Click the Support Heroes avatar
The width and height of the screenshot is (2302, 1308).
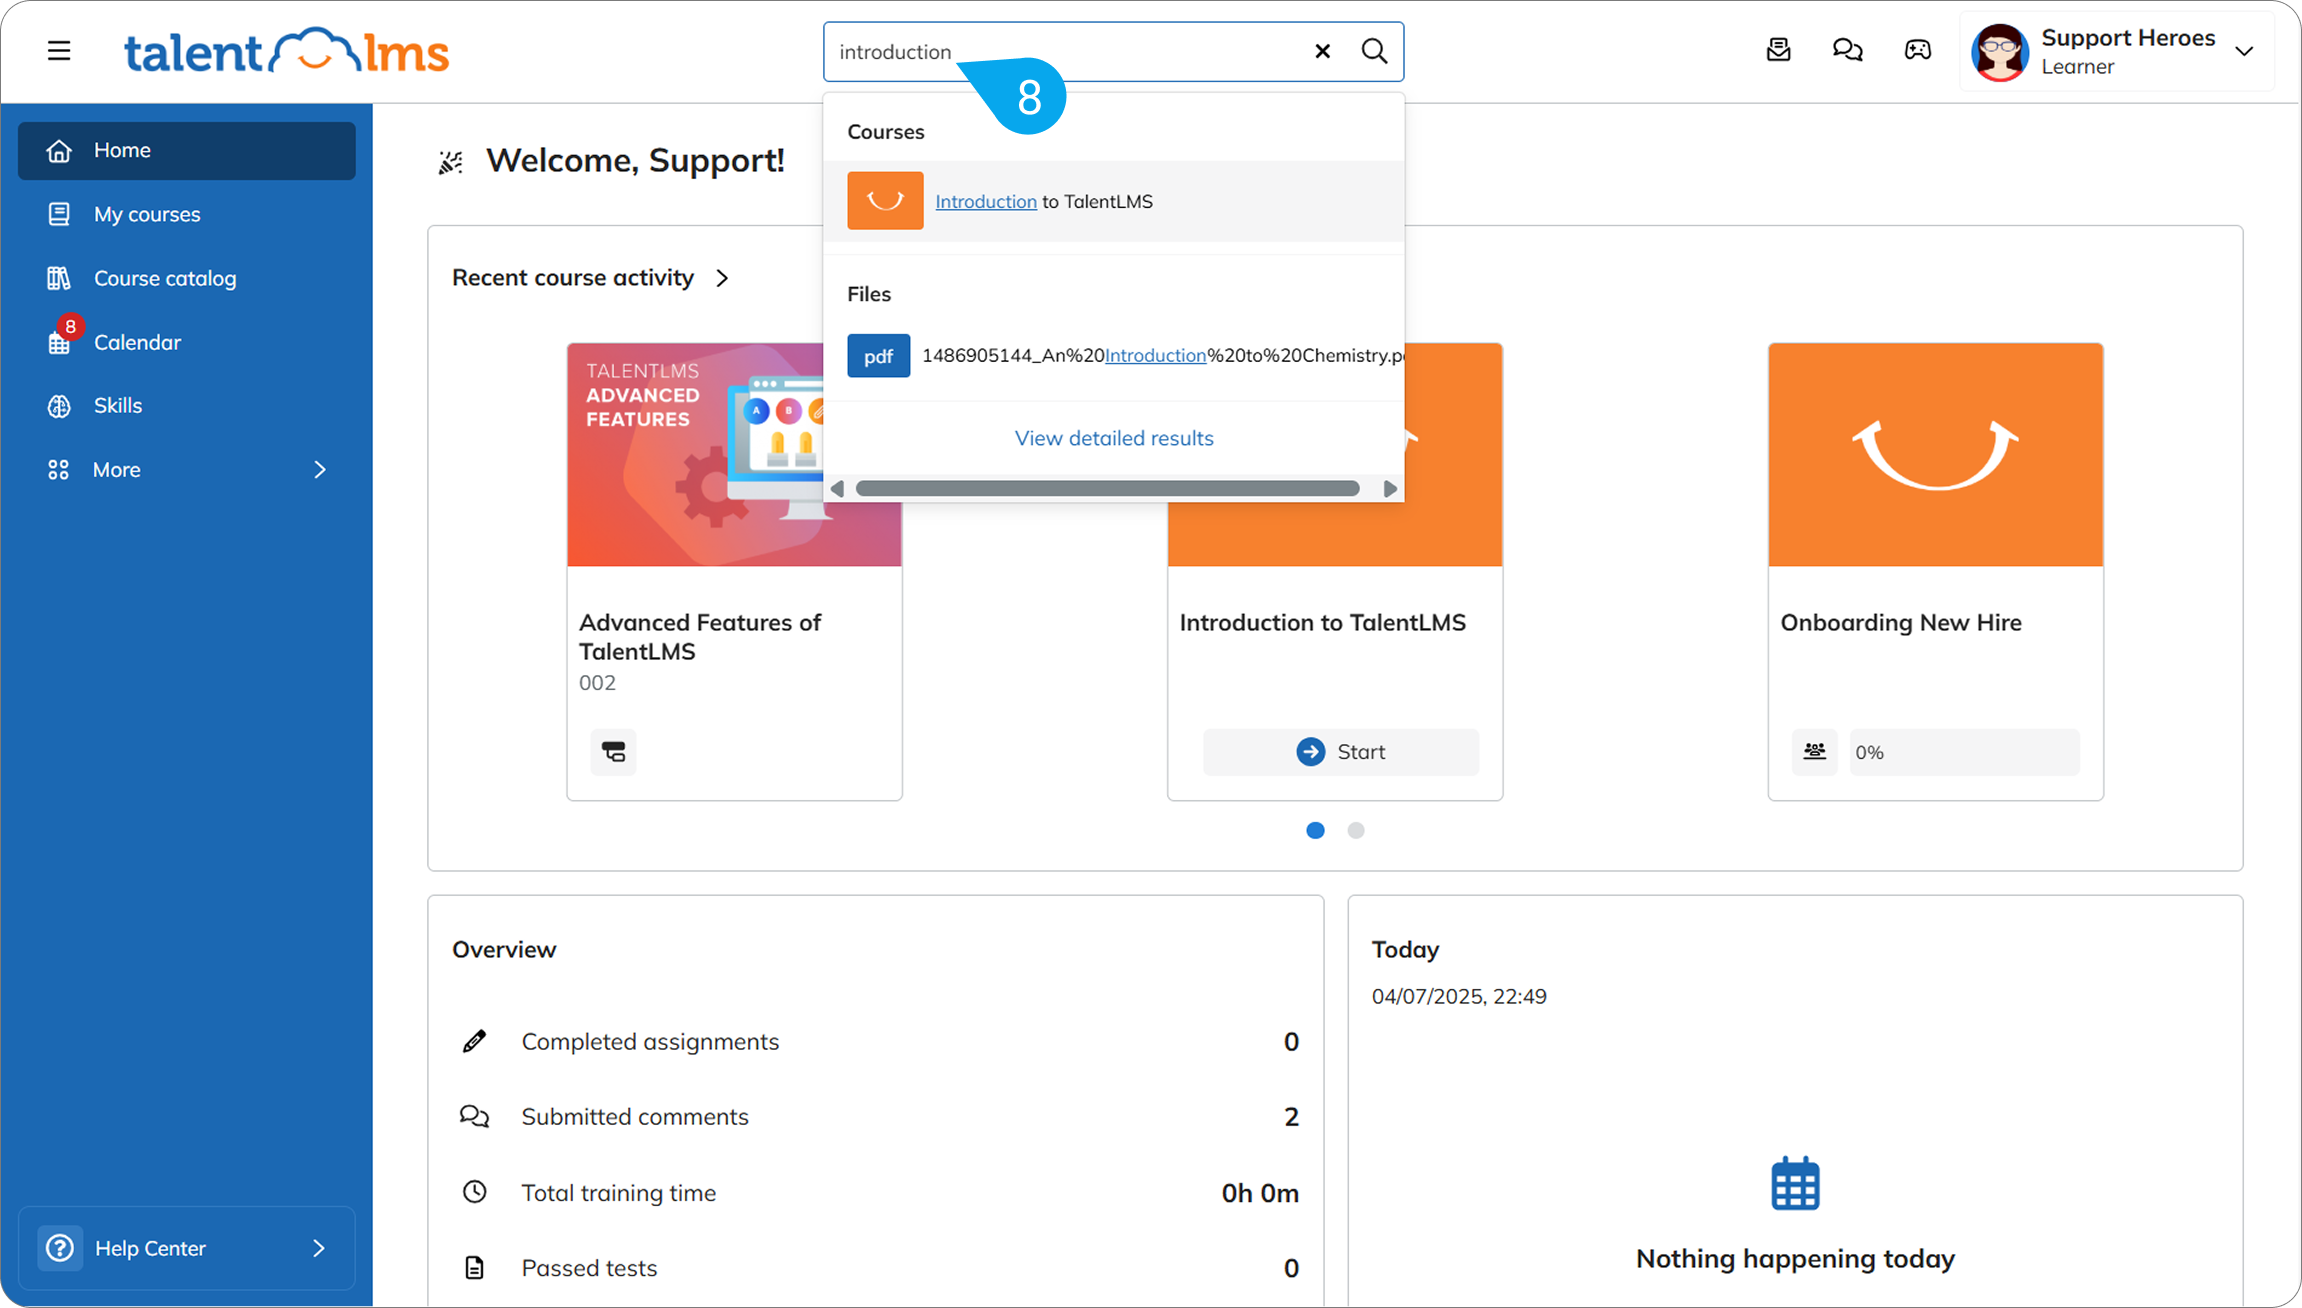point(1999,52)
